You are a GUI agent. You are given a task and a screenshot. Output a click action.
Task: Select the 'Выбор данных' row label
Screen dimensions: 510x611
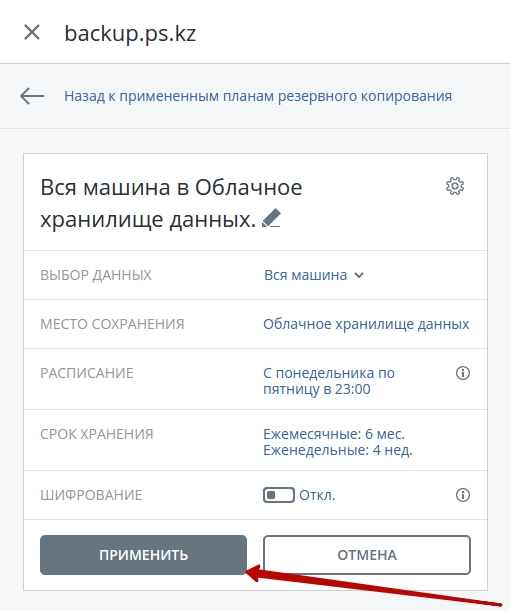click(x=96, y=275)
